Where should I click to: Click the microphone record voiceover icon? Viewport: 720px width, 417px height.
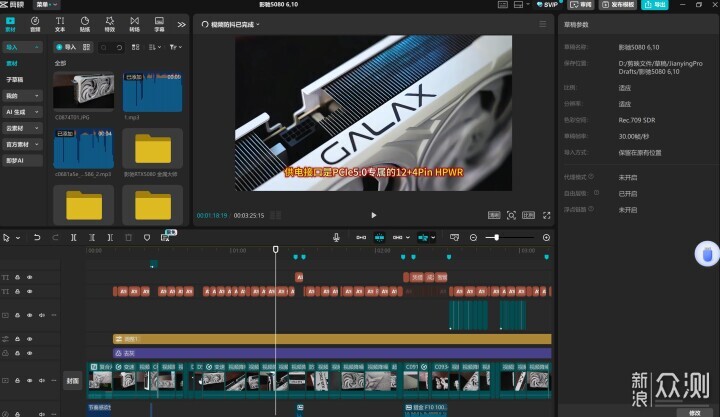336,237
